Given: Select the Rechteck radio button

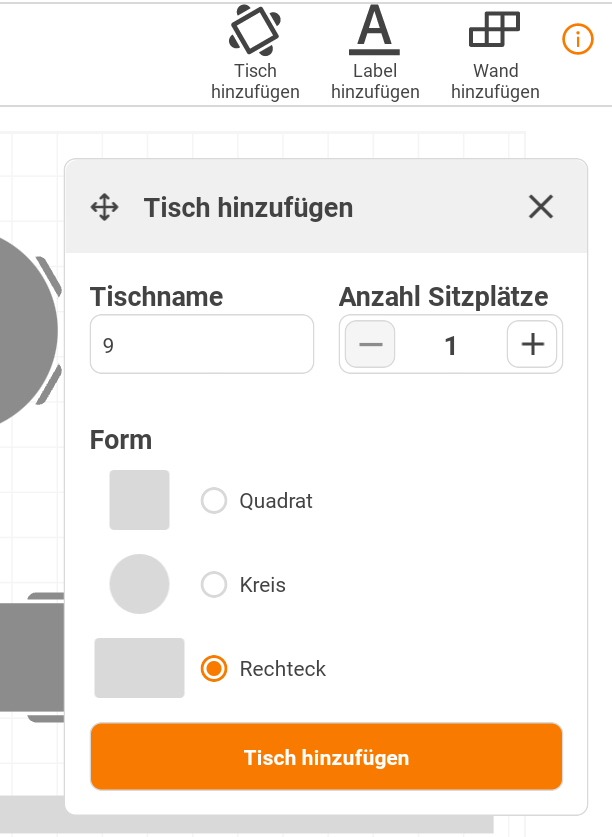Looking at the screenshot, I should 214,668.
